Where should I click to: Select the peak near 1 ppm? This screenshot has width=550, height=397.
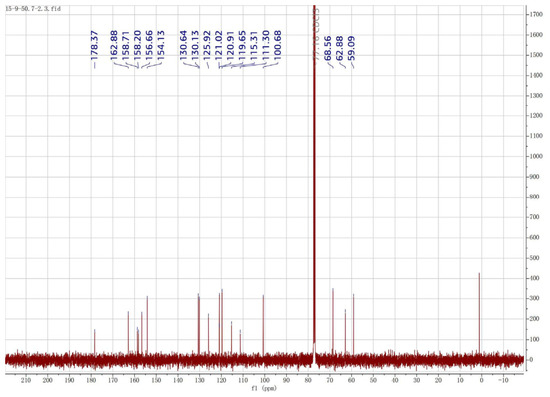tap(479, 316)
